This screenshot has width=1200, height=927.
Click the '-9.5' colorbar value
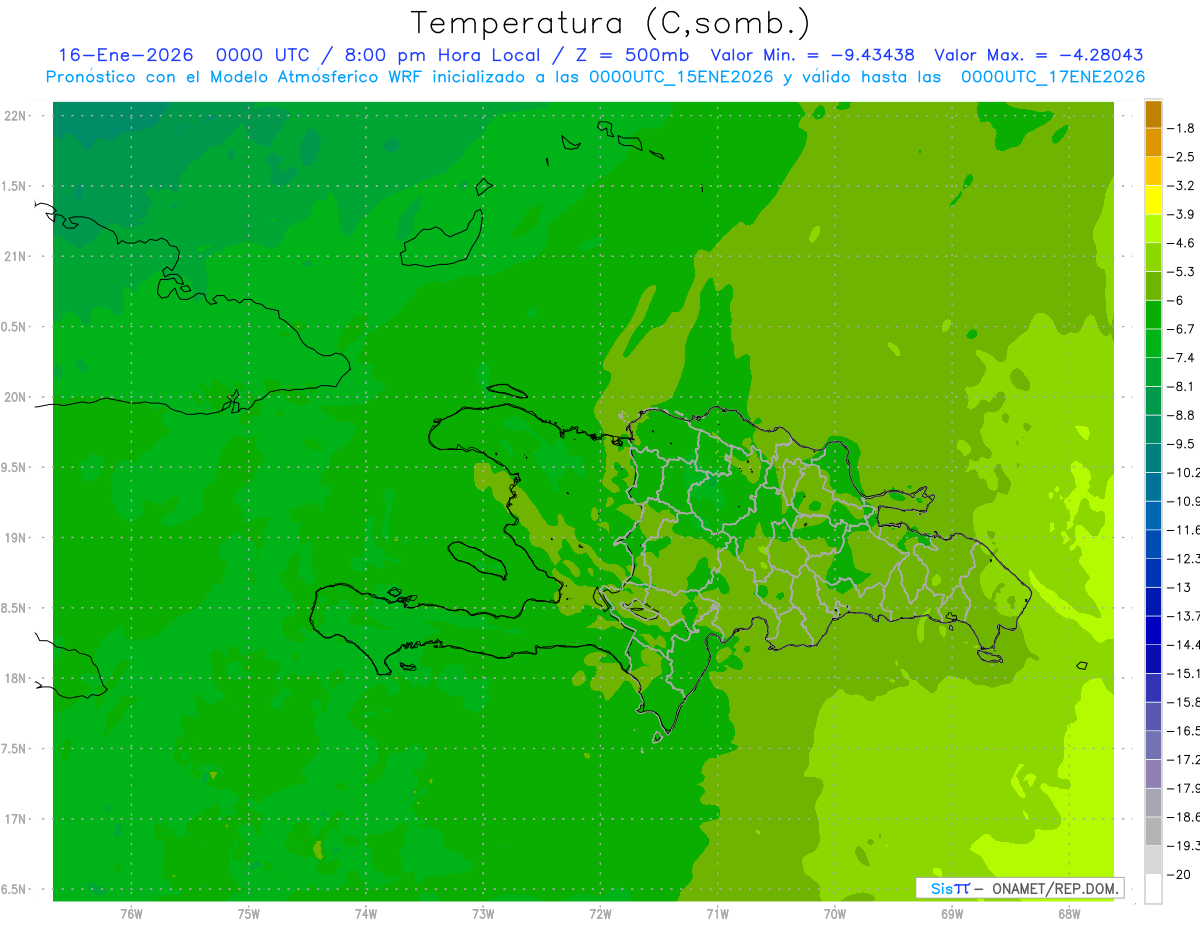click(1182, 443)
